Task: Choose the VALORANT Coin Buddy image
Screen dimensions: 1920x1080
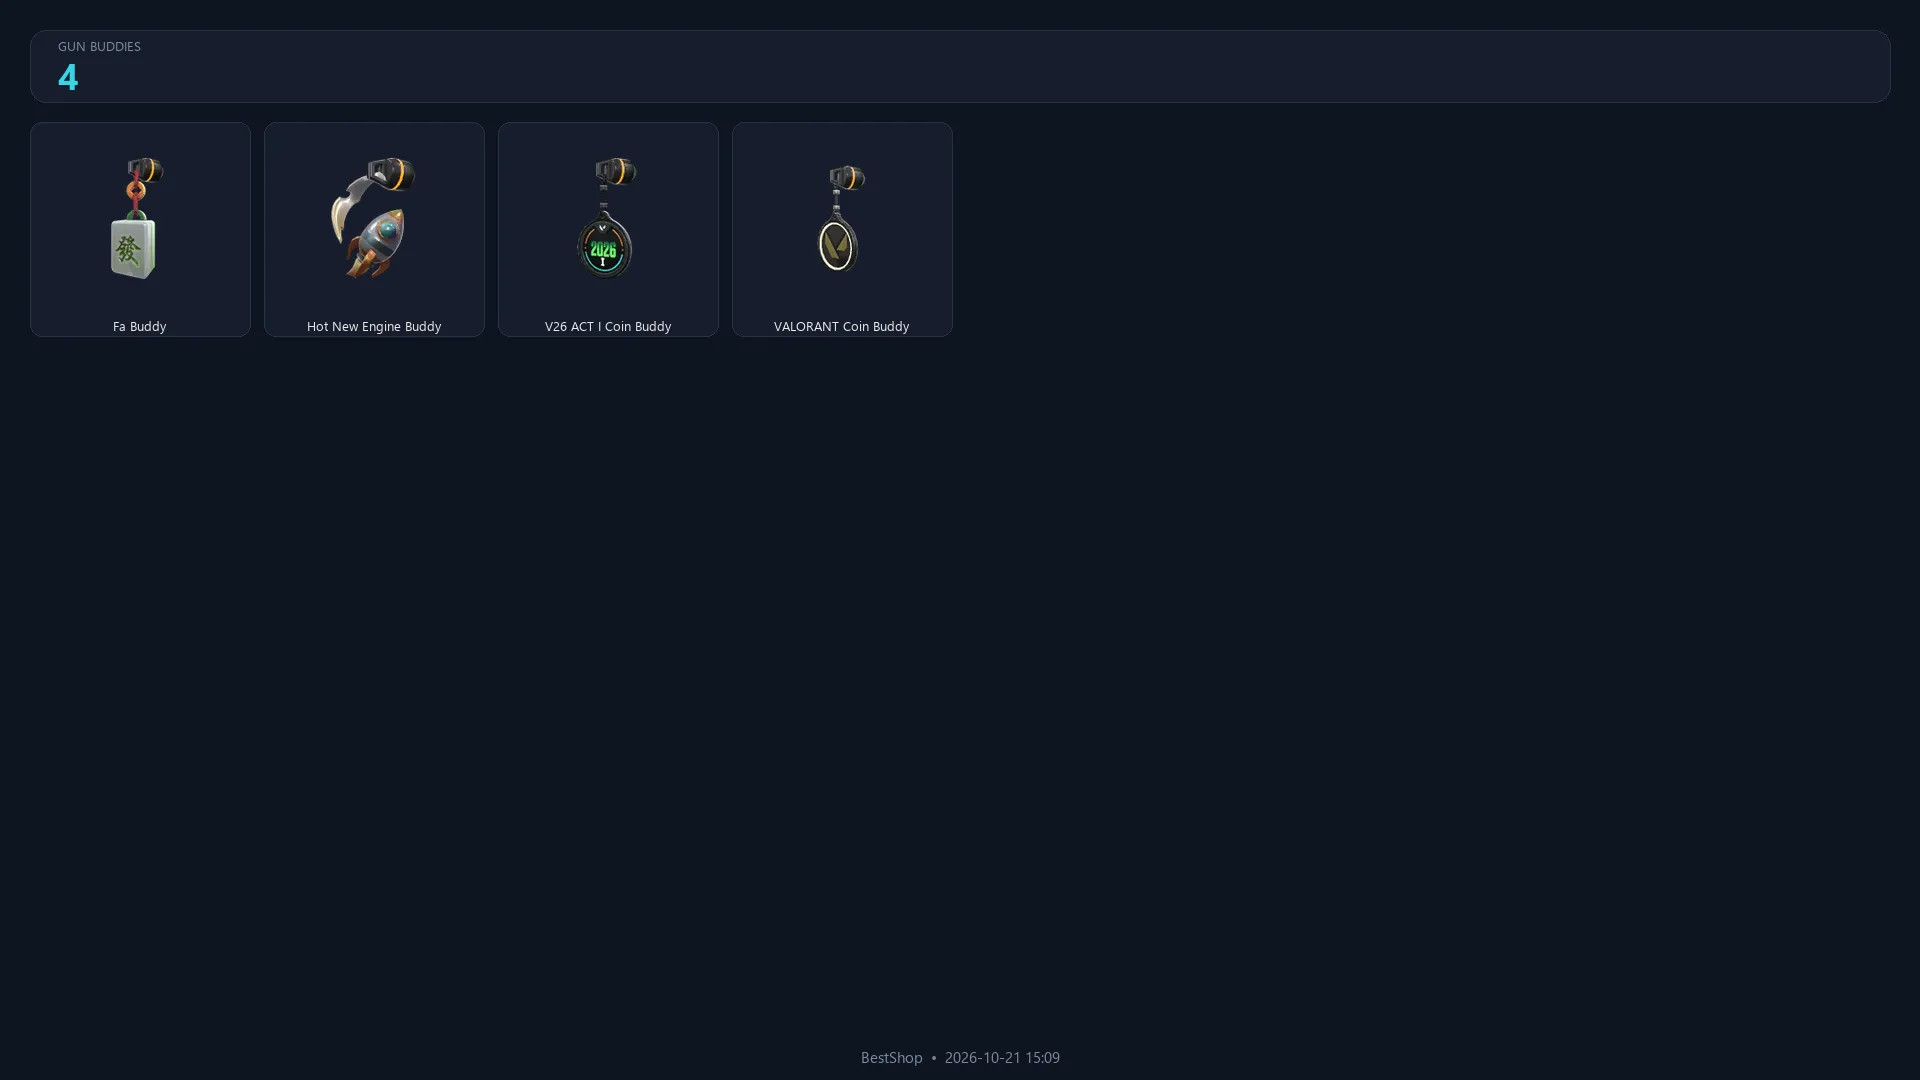Action: coord(841,219)
